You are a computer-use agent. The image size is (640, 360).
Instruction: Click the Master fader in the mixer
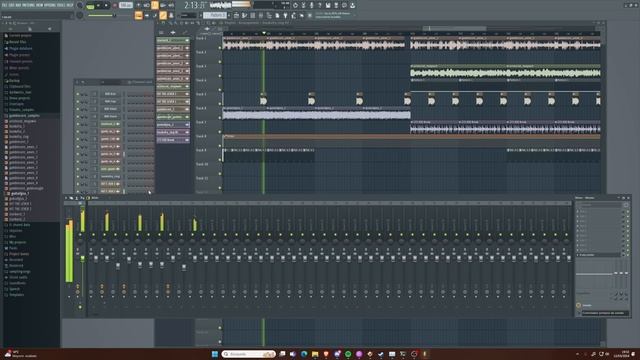pyautogui.click(x=82, y=258)
